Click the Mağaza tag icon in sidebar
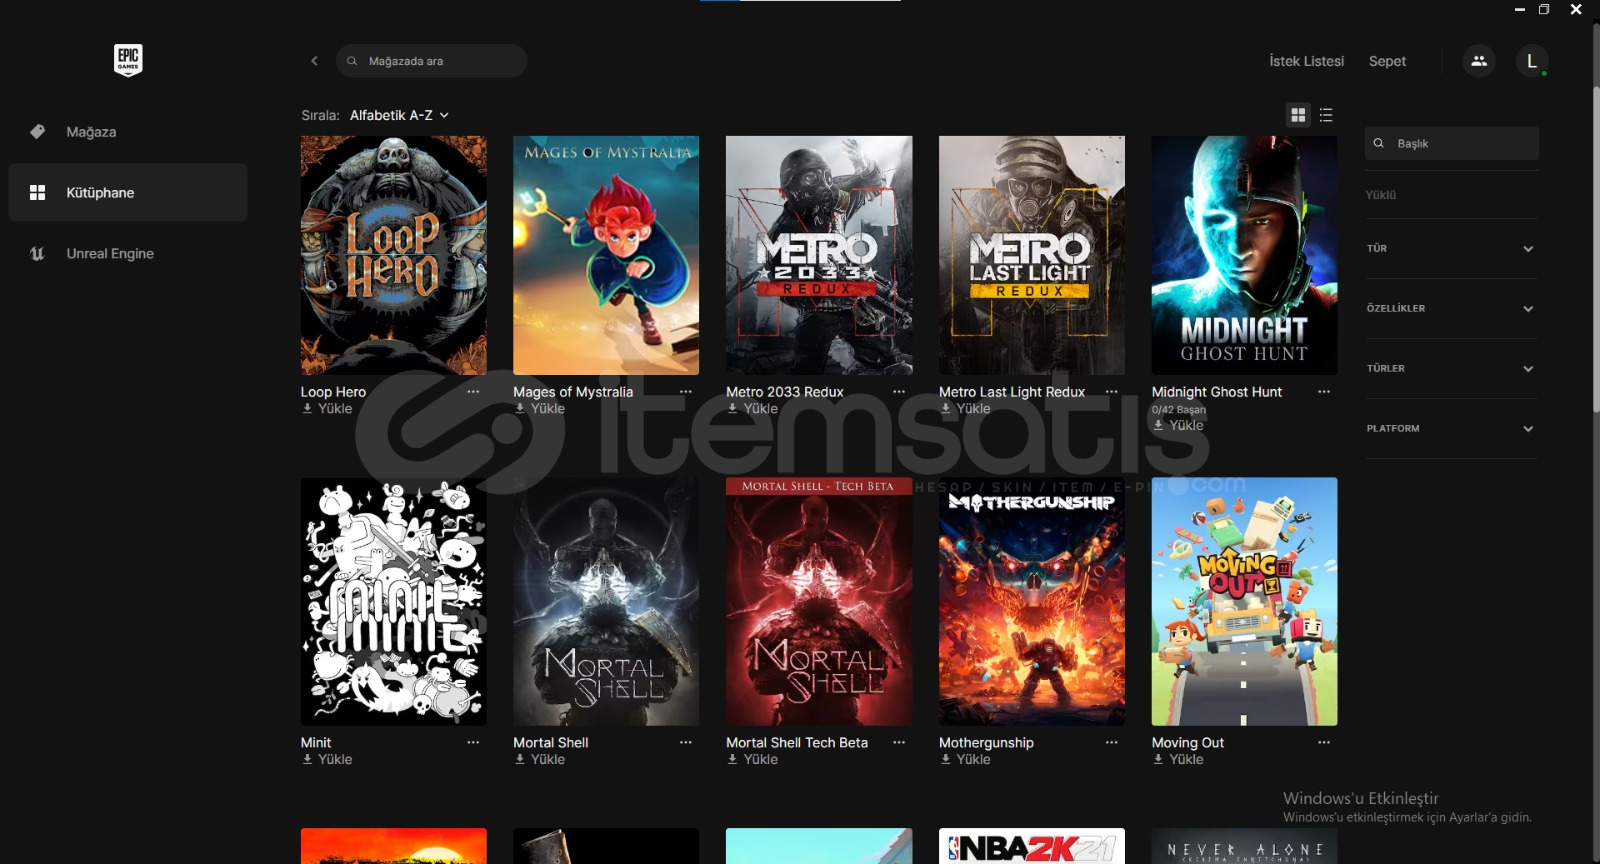 [38, 131]
